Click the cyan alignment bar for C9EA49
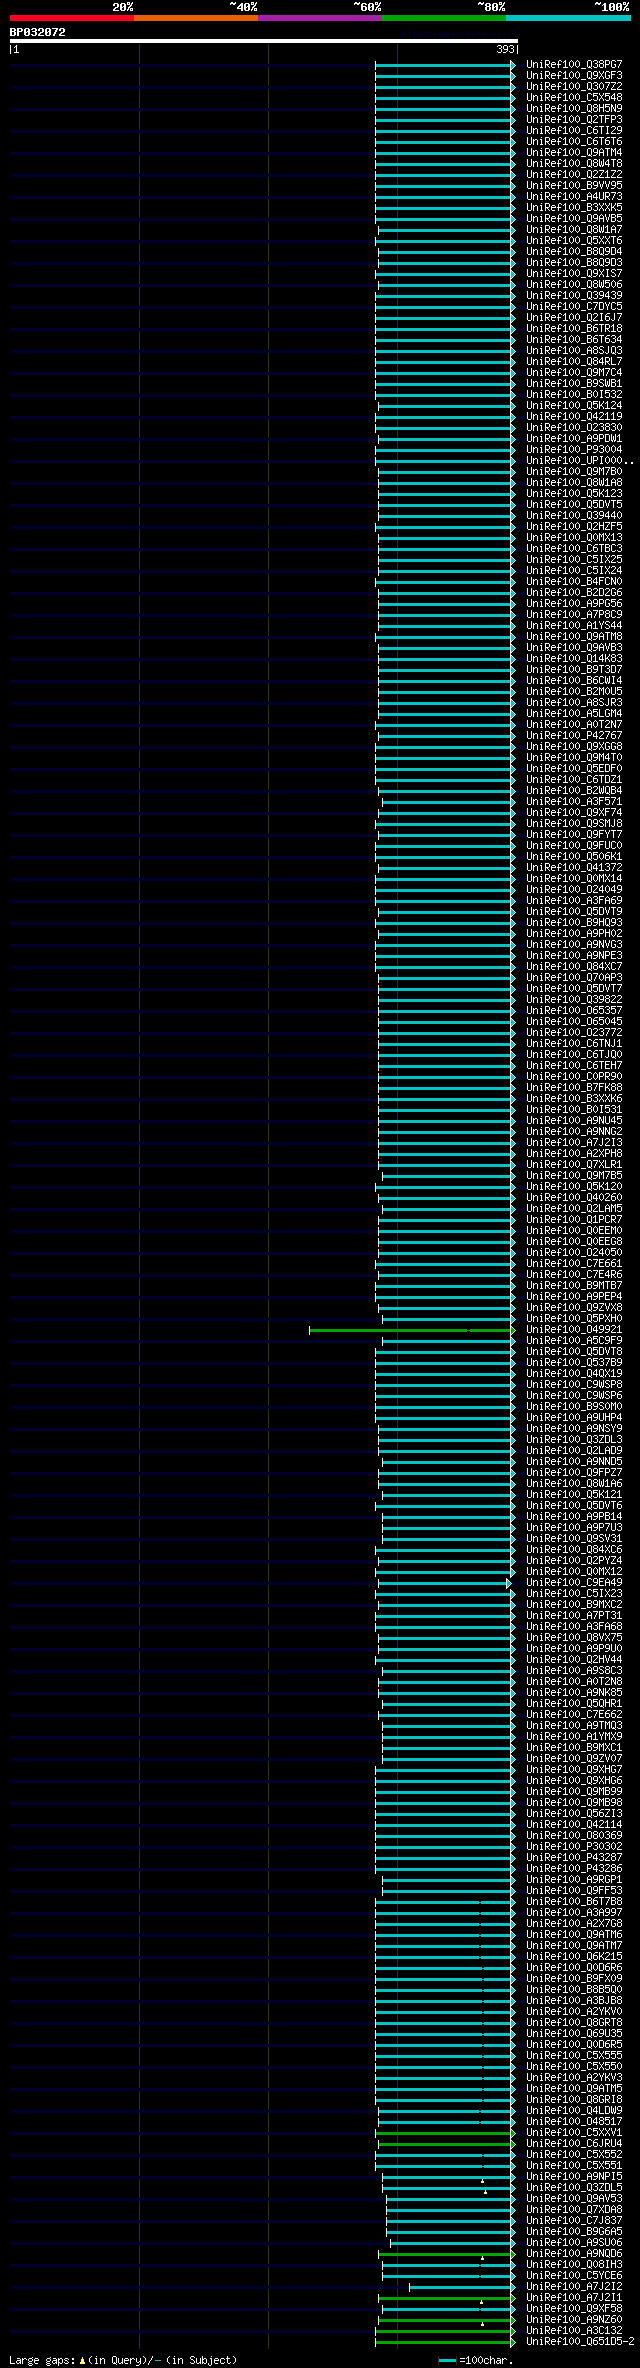The height and width of the screenshot is (2368, 640). 444,1583
